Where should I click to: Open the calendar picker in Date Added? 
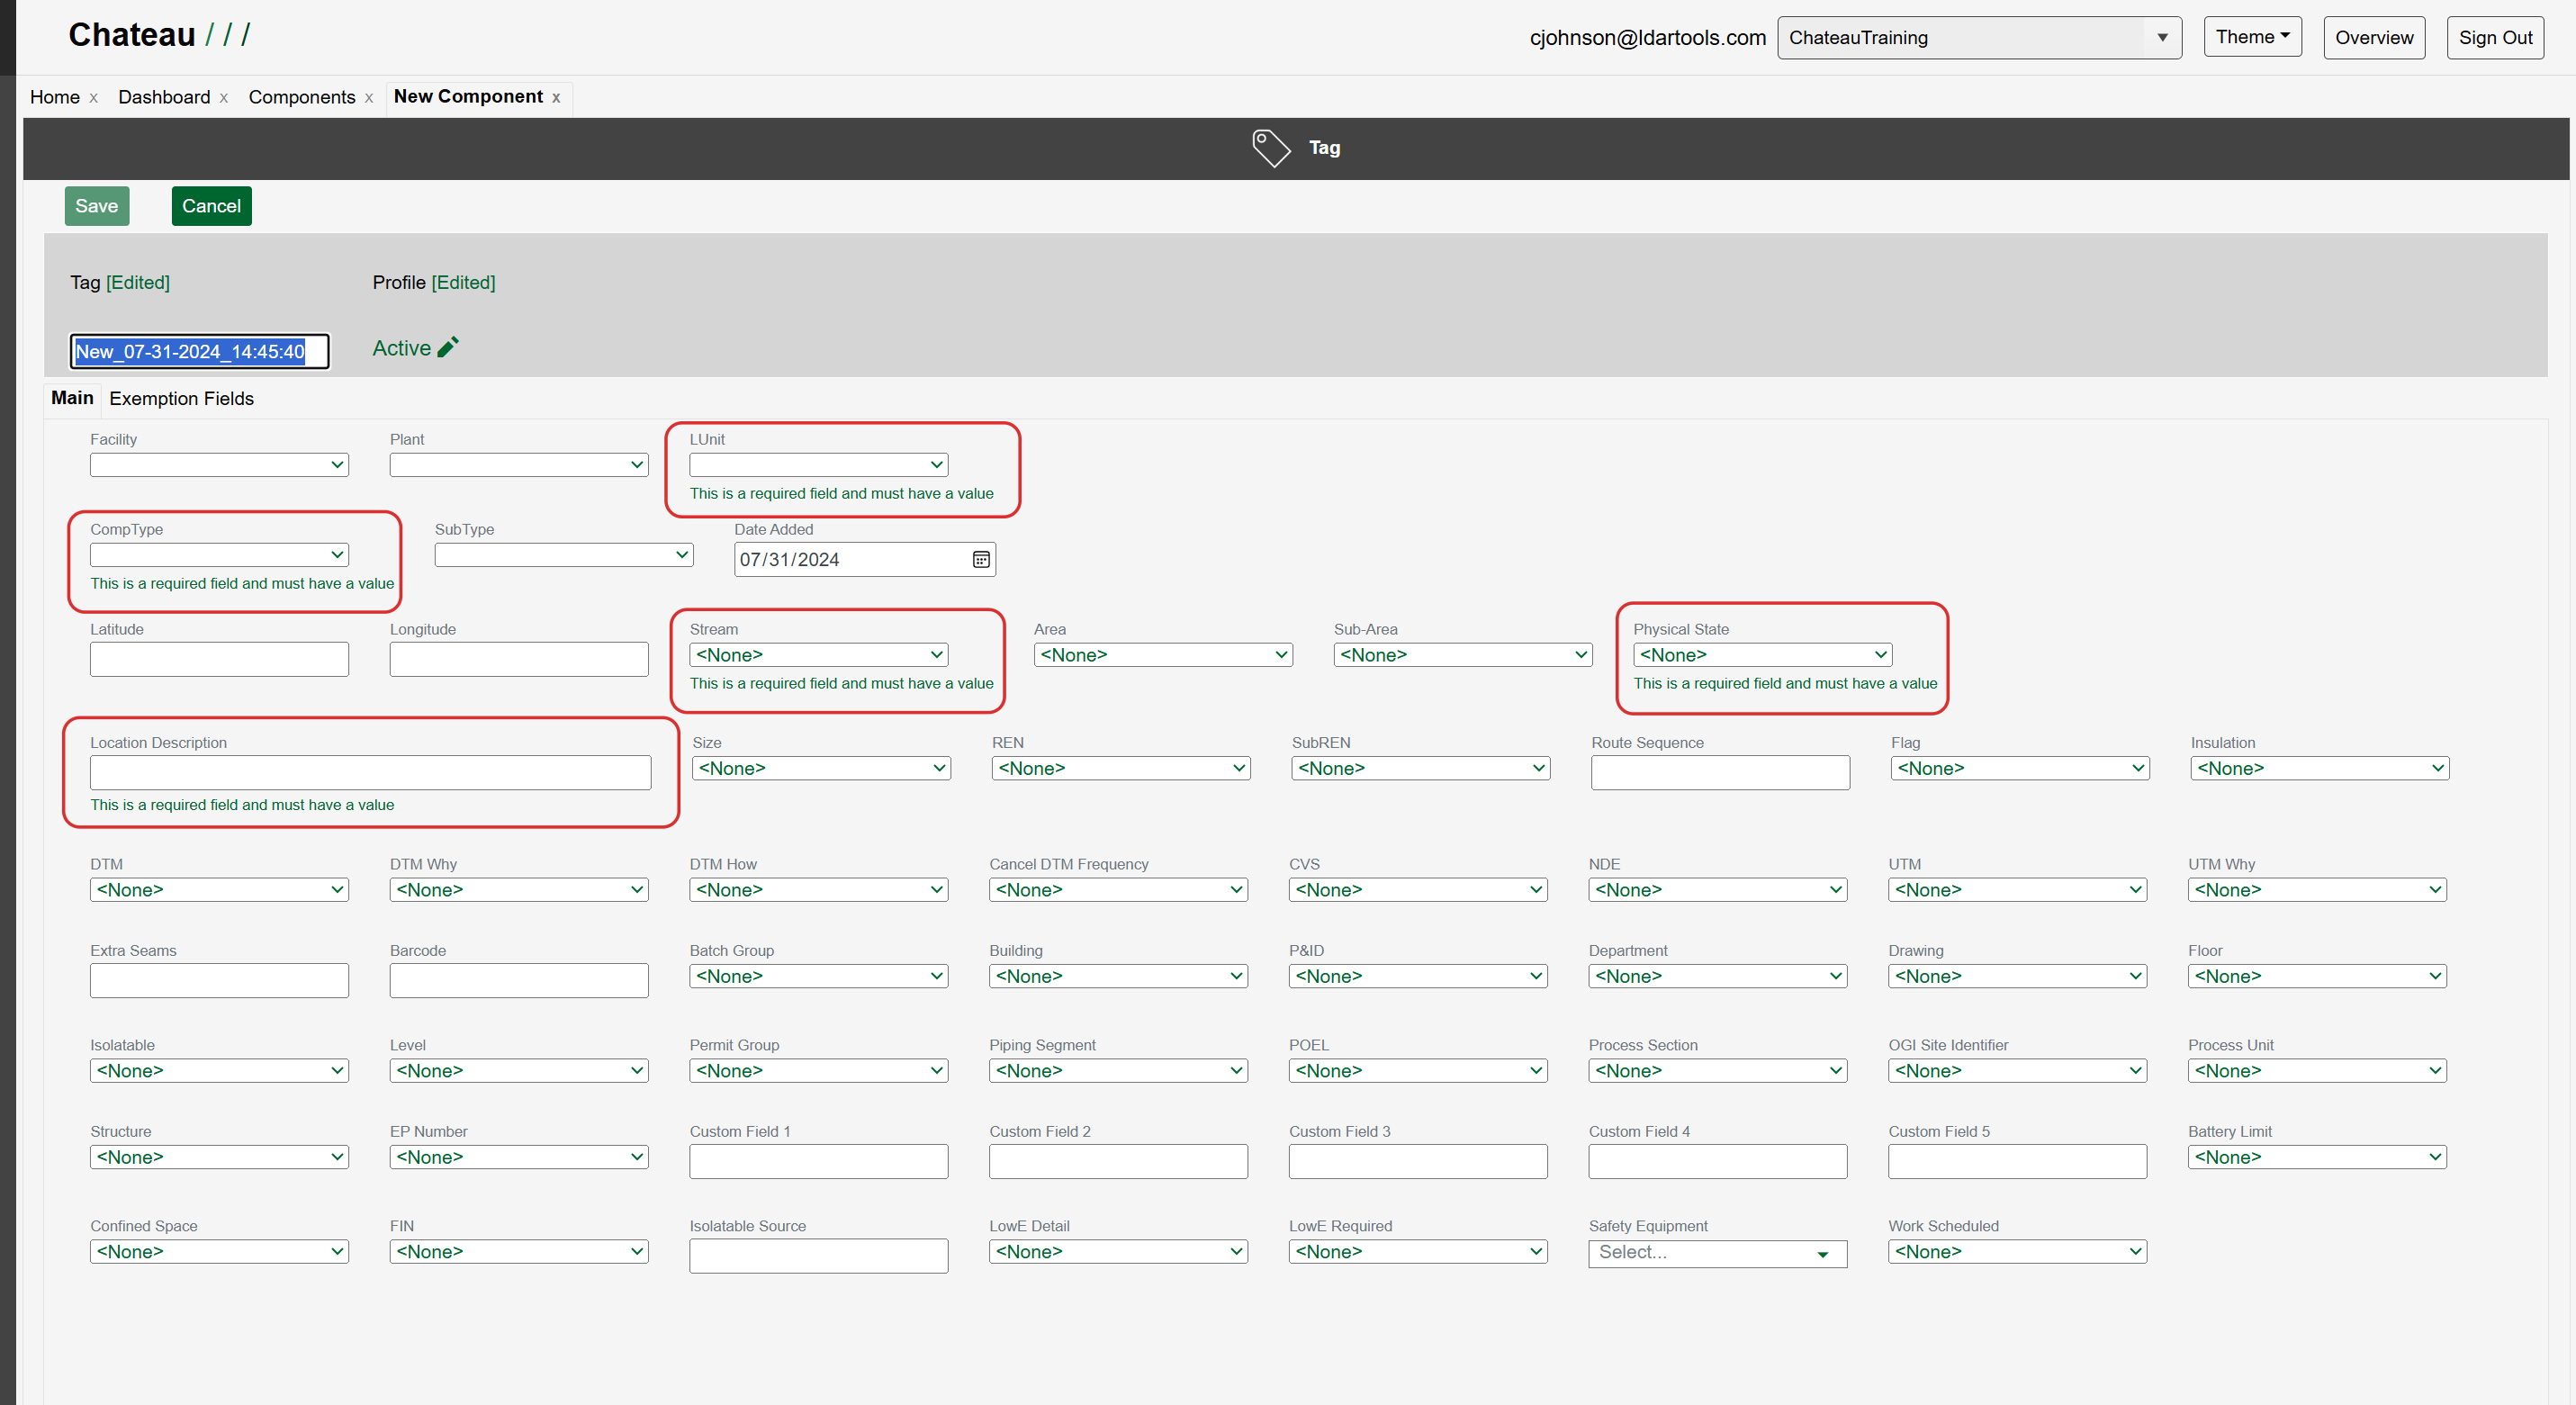click(x=981, y=560)
